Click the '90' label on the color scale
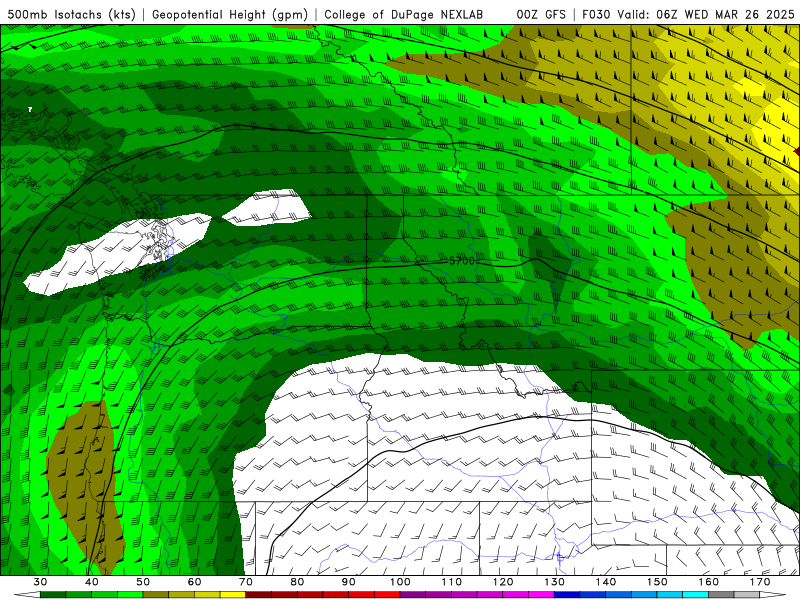Screen dimensions: 800x600 click(x=348, y=582)
